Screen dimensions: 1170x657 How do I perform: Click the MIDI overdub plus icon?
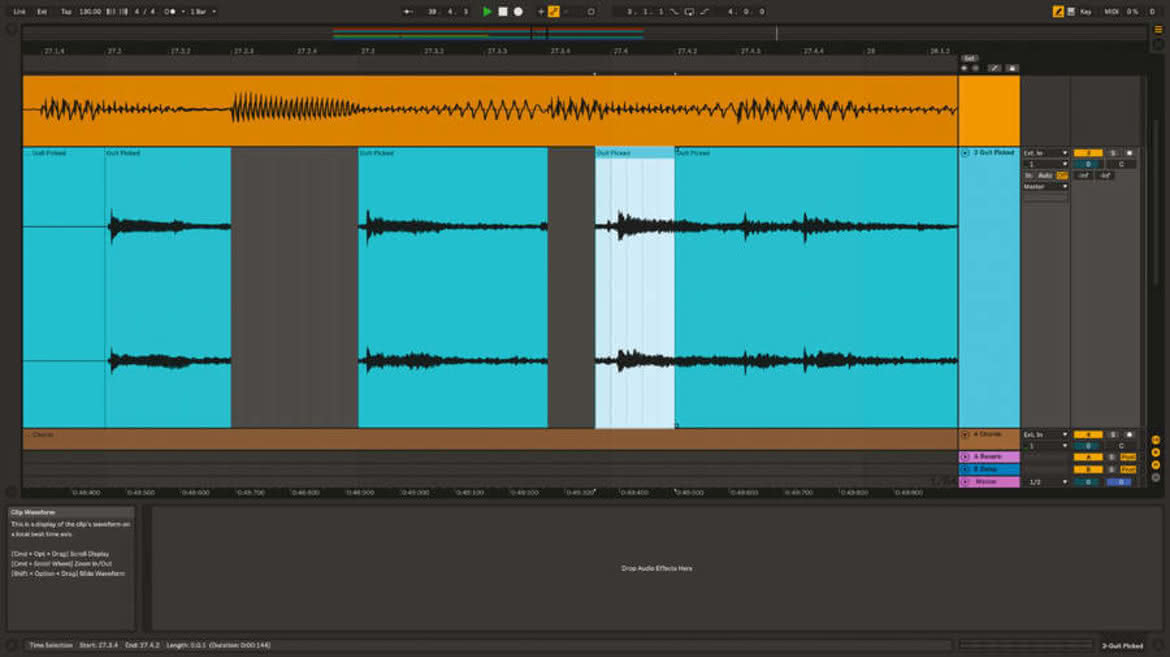541,11
